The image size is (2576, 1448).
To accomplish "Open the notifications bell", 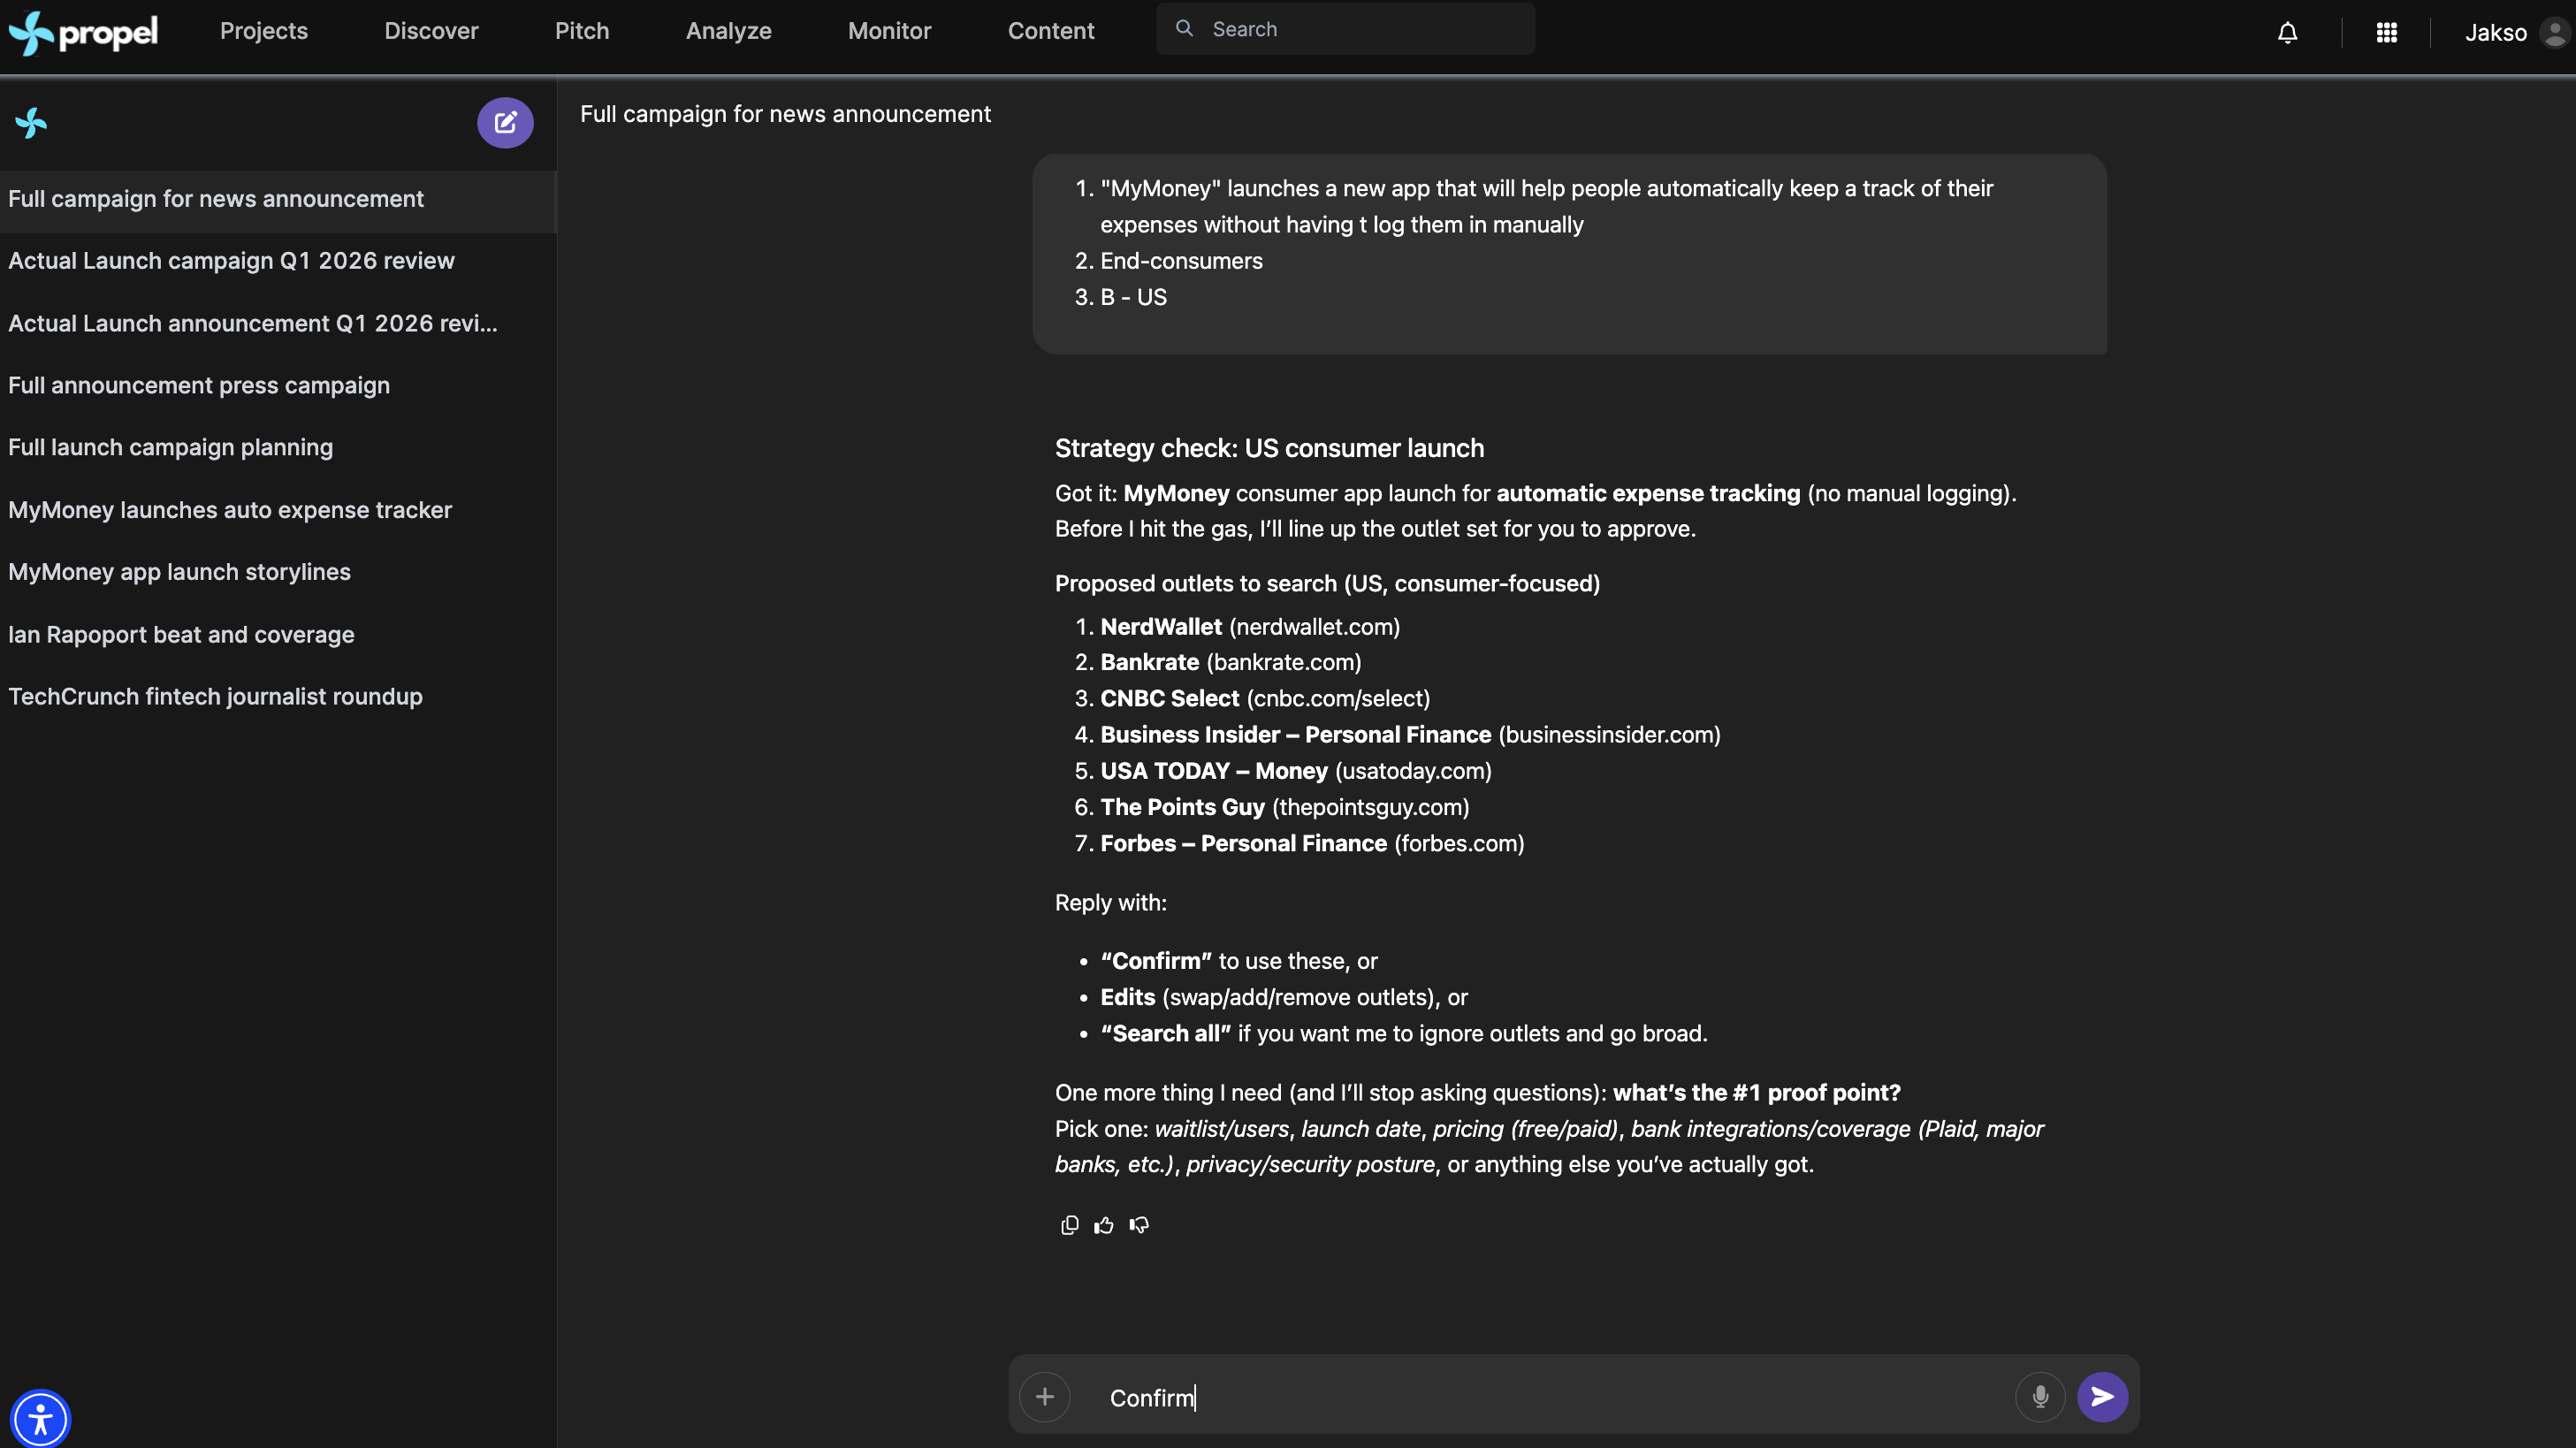I will tap(2287, 33).
